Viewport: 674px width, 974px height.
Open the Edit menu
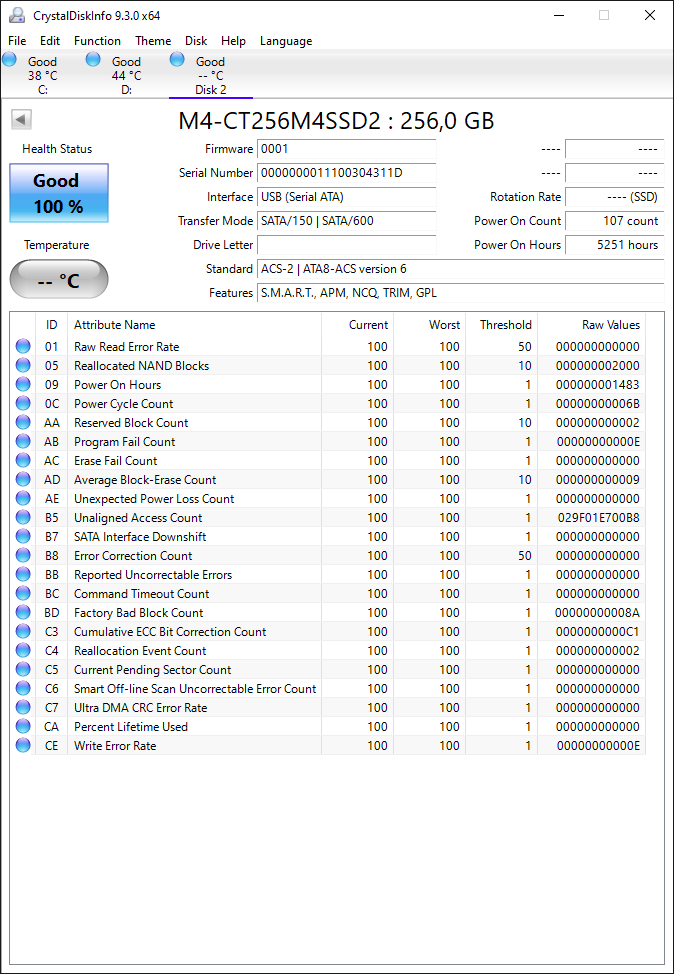tap(50, 41)
